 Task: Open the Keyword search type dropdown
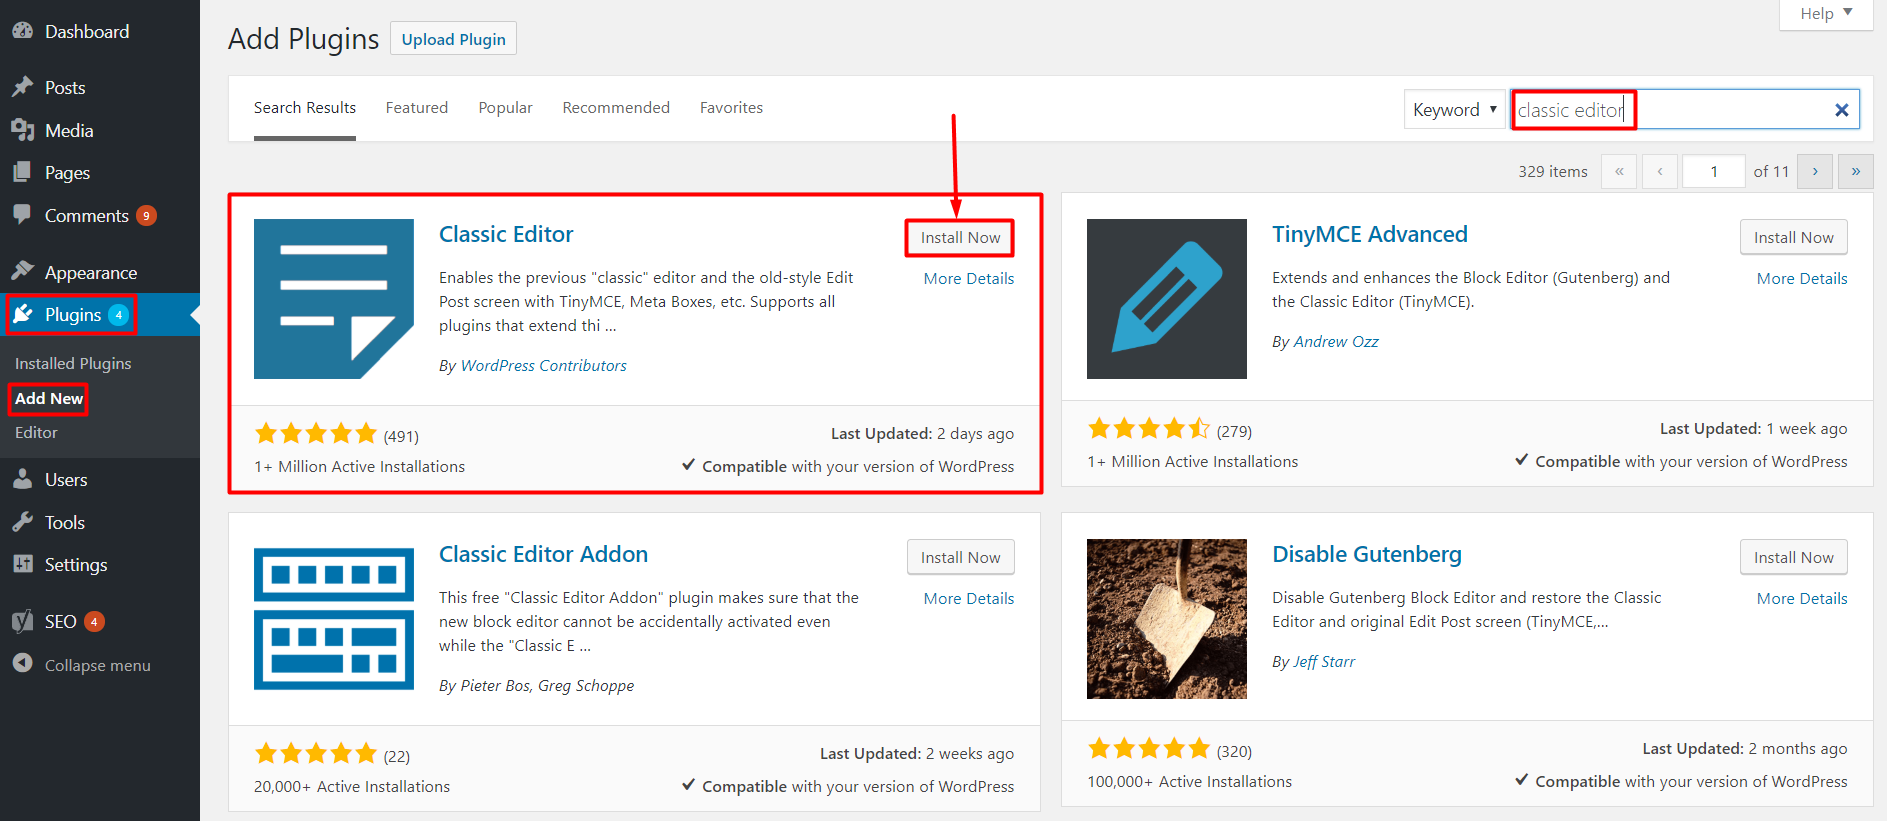pyautogui.click(x=1454, y=110)
